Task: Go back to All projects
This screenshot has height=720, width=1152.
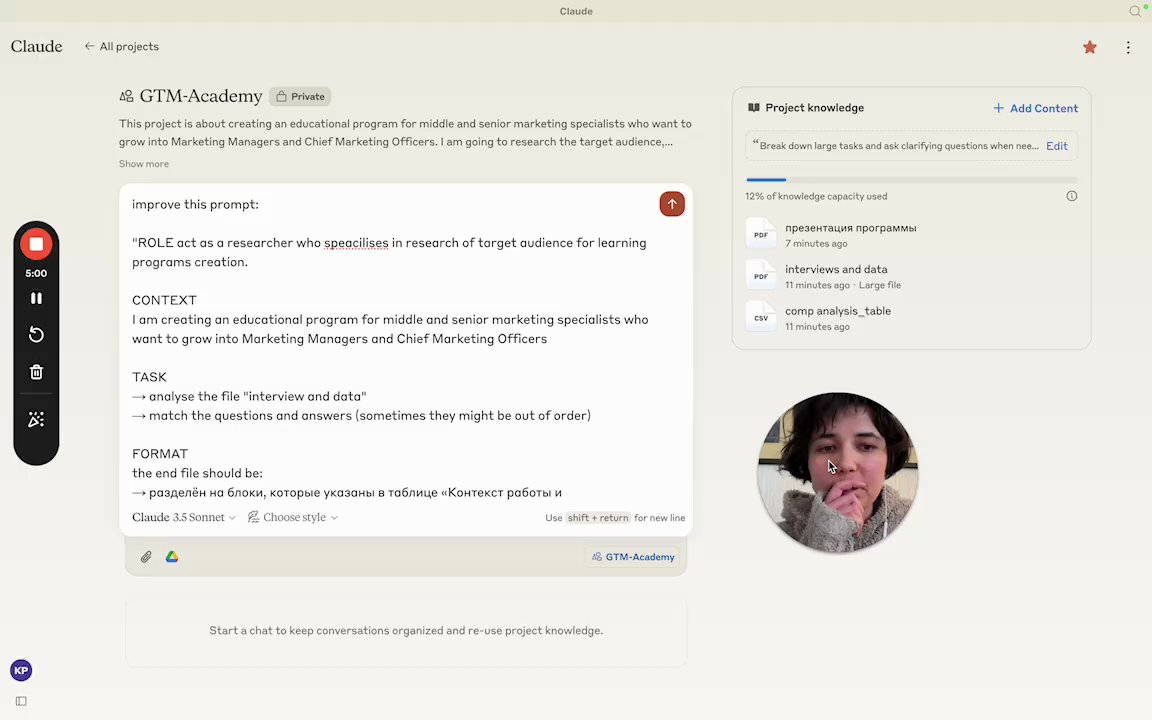Action: coord(122,46)
